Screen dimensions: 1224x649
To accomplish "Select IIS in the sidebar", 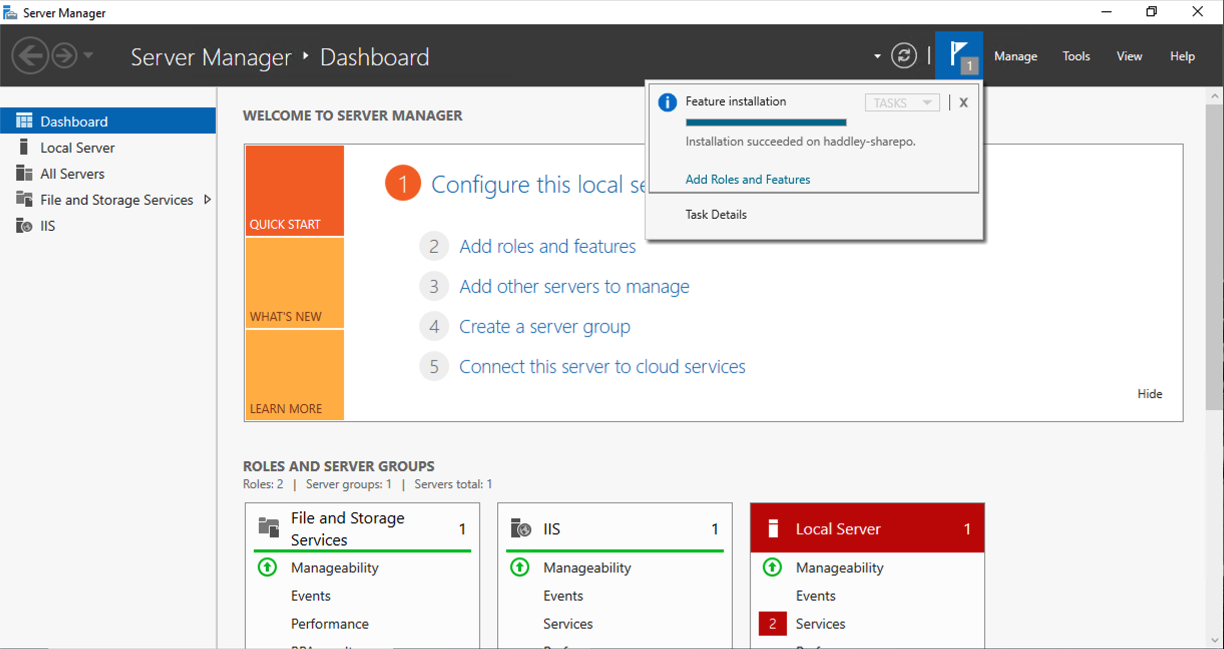I will click(x=108, y=225).
